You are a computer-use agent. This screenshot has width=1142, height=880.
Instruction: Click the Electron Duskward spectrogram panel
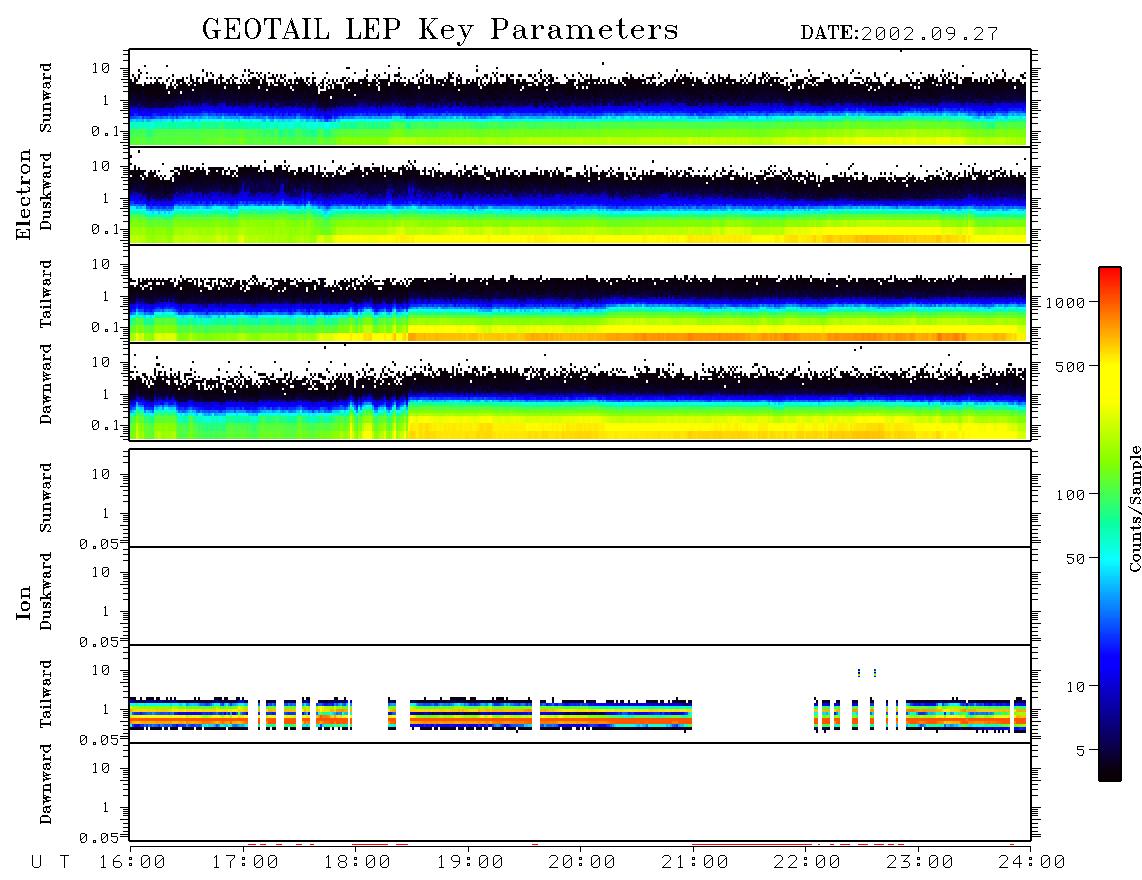tap(580, 196)
